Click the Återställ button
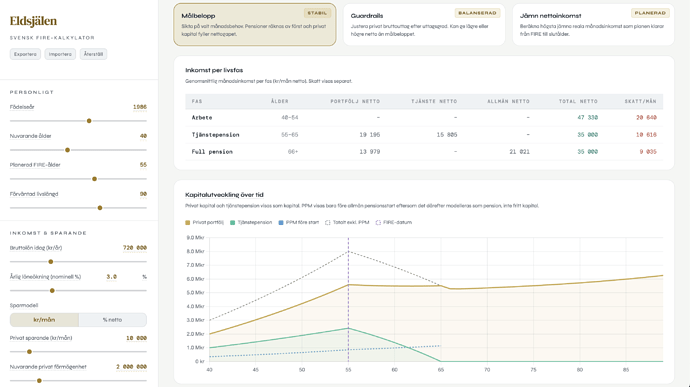Image resolution: width=690 pixels, height=387 pixels. click(93, 54)
